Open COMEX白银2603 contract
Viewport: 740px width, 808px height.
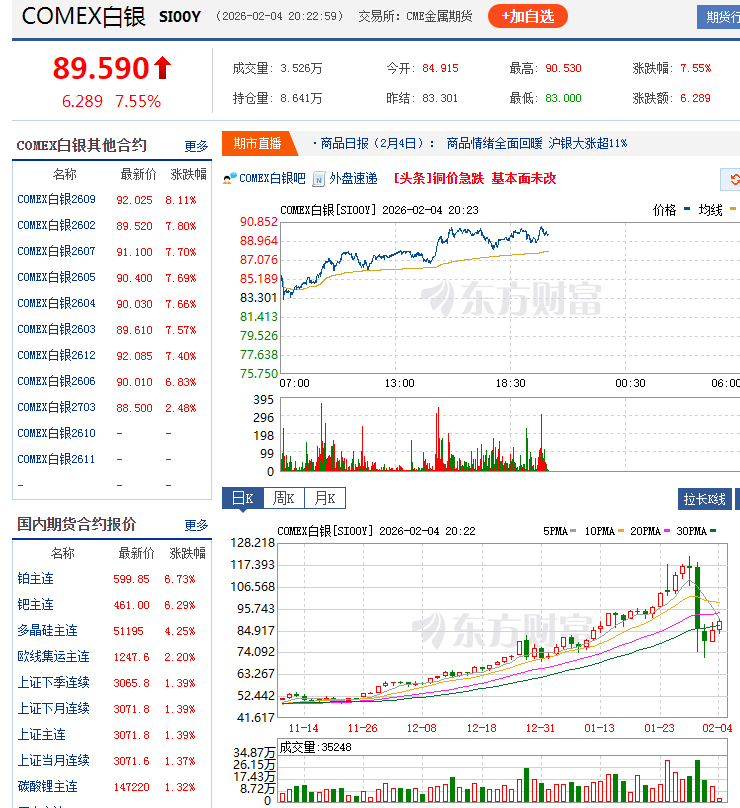[56, 329]
